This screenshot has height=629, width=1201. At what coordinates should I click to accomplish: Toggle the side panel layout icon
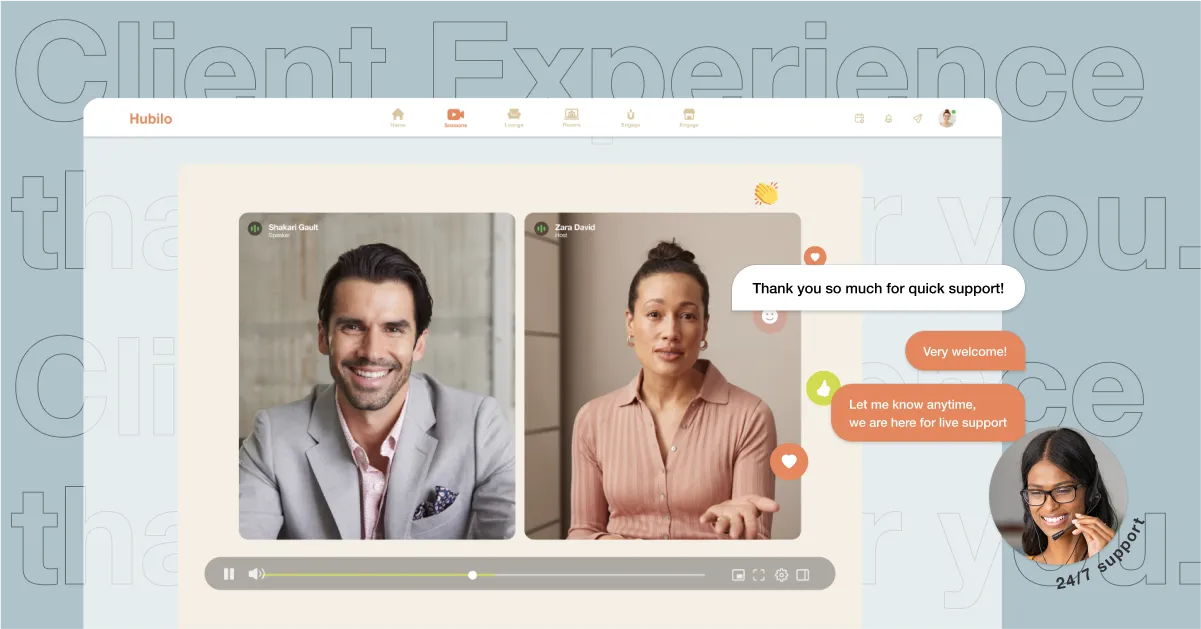803,575
